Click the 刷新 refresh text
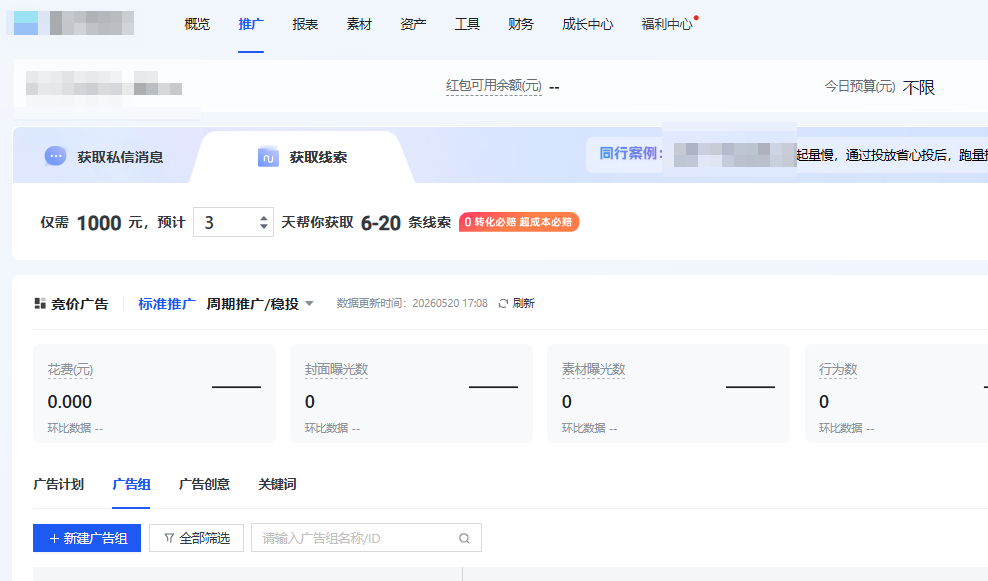 [x=524, y=304]
